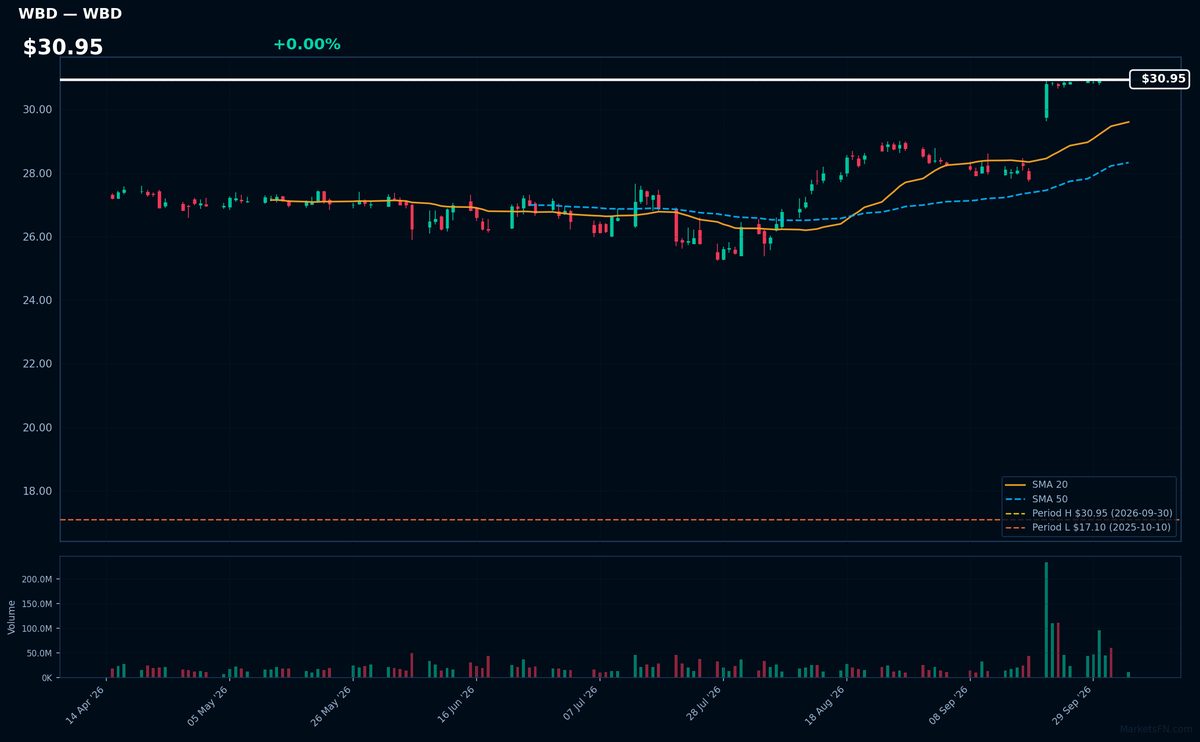Click the 28.00 price axis label
Viewport: 1200px width, 742px height.
point(38,173)
